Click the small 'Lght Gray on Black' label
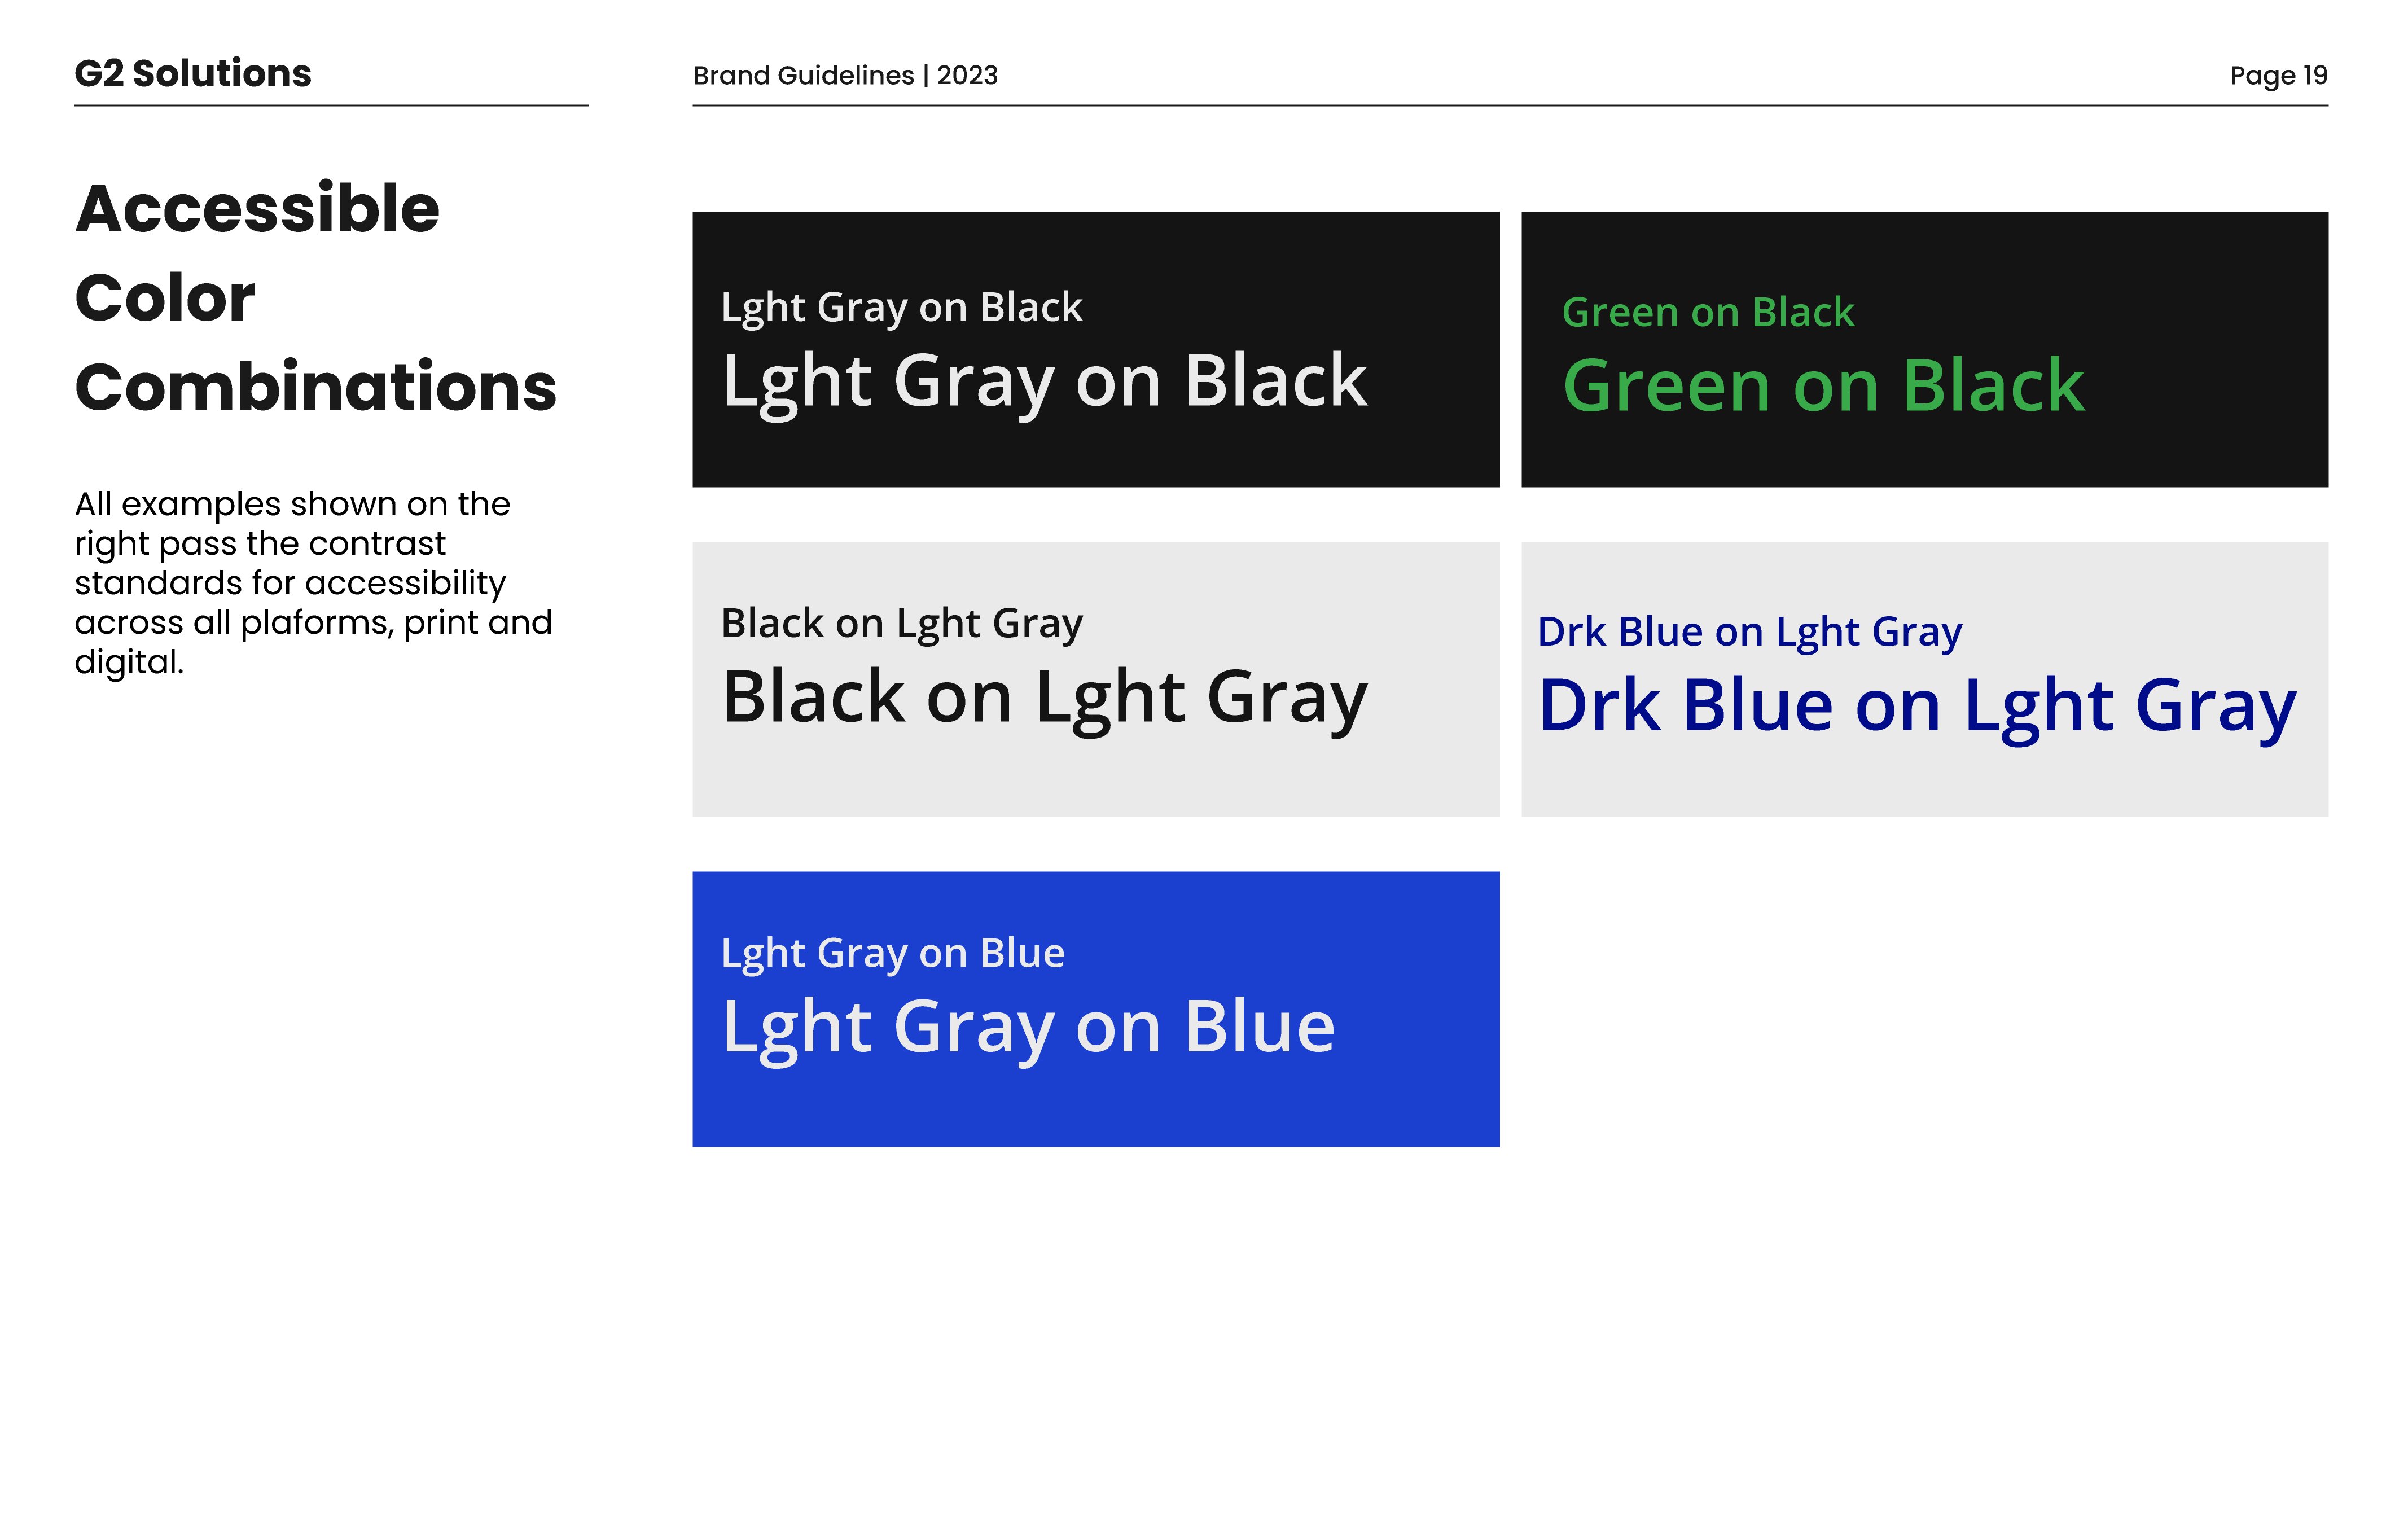This screenshot has height=1522, width=2408. pyautogui.click(x=901, y=307)
